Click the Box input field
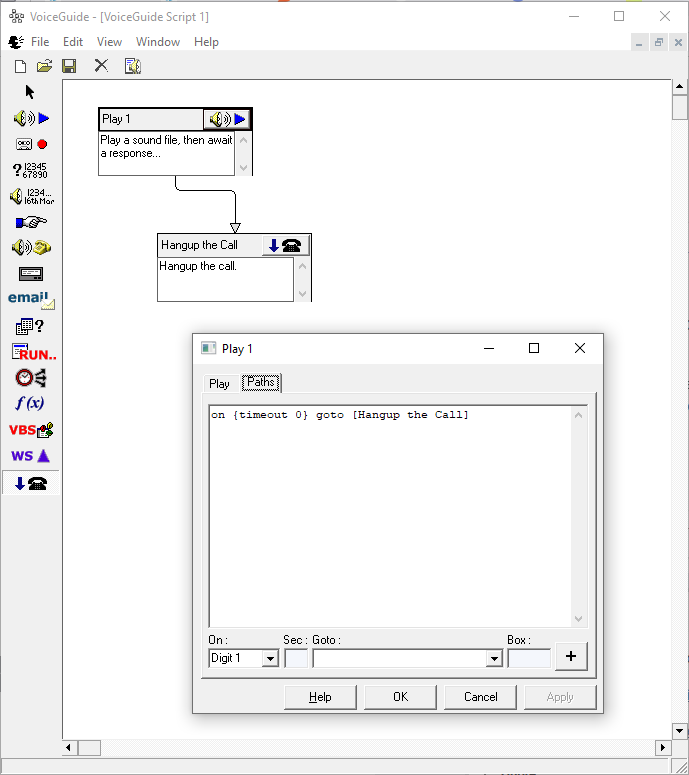This screenshot has width=689, height=775. click(529, 658)
